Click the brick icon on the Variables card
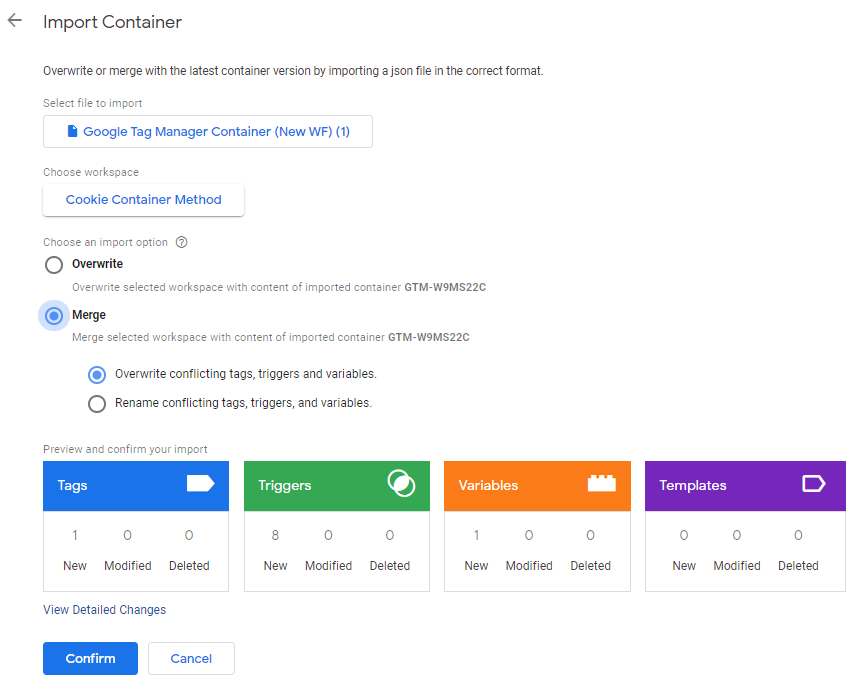Image resolution: width=856 pixels, height=676 pixels. [601, 484]
